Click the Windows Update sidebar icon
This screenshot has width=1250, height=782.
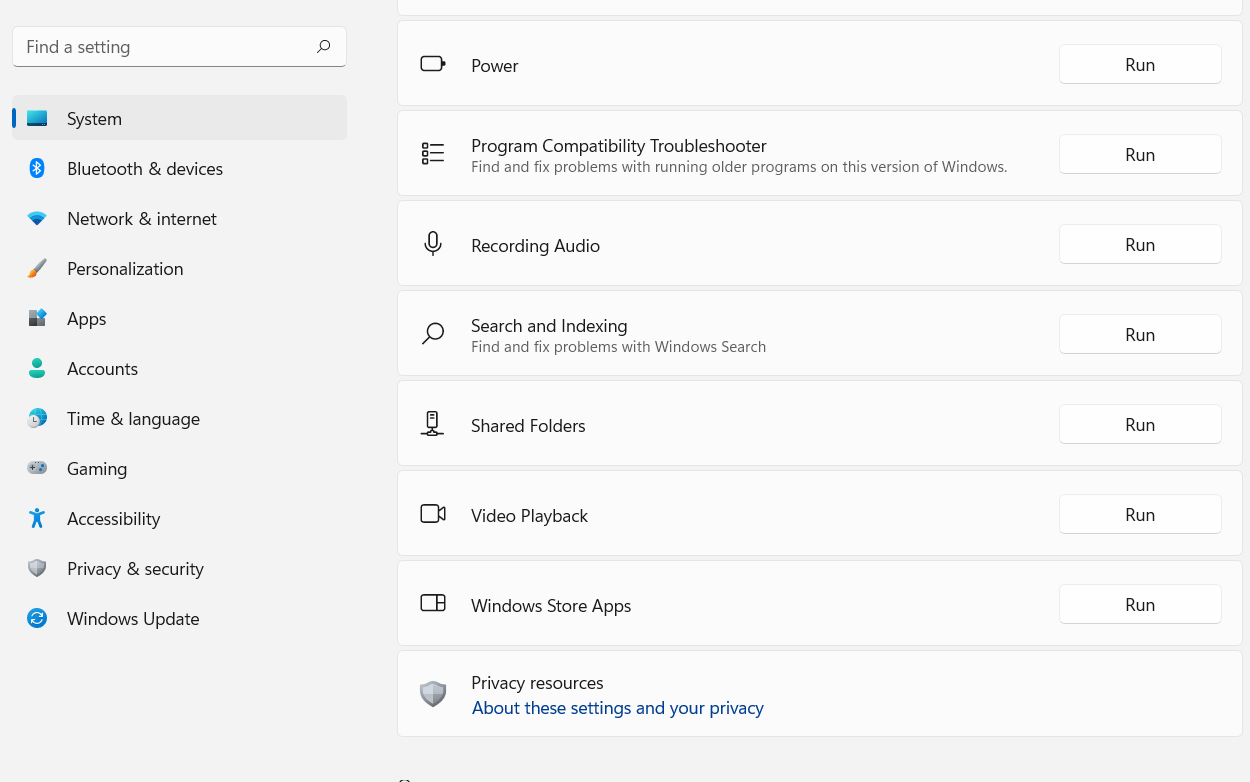click(x=37, y=618)
